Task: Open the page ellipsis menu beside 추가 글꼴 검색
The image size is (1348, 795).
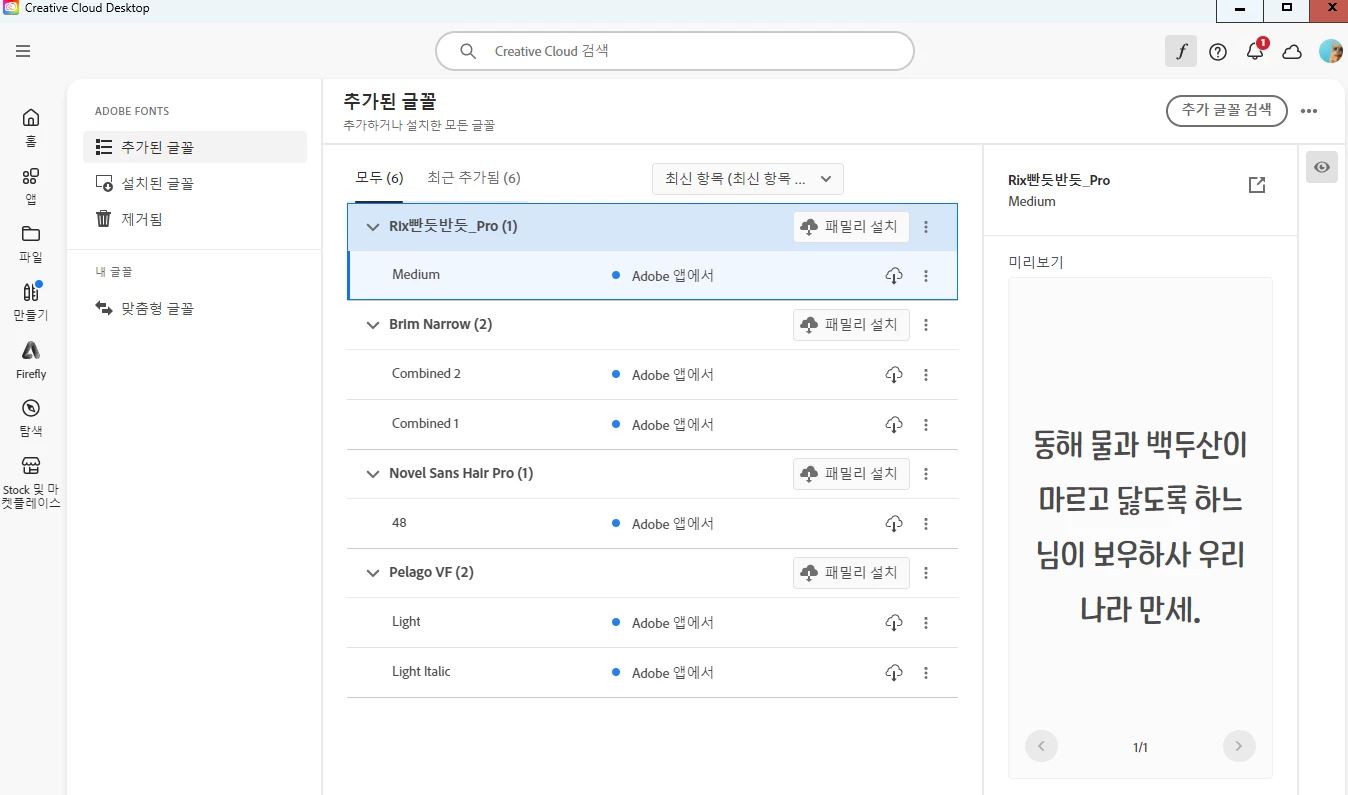Action: coord(1309,111)
